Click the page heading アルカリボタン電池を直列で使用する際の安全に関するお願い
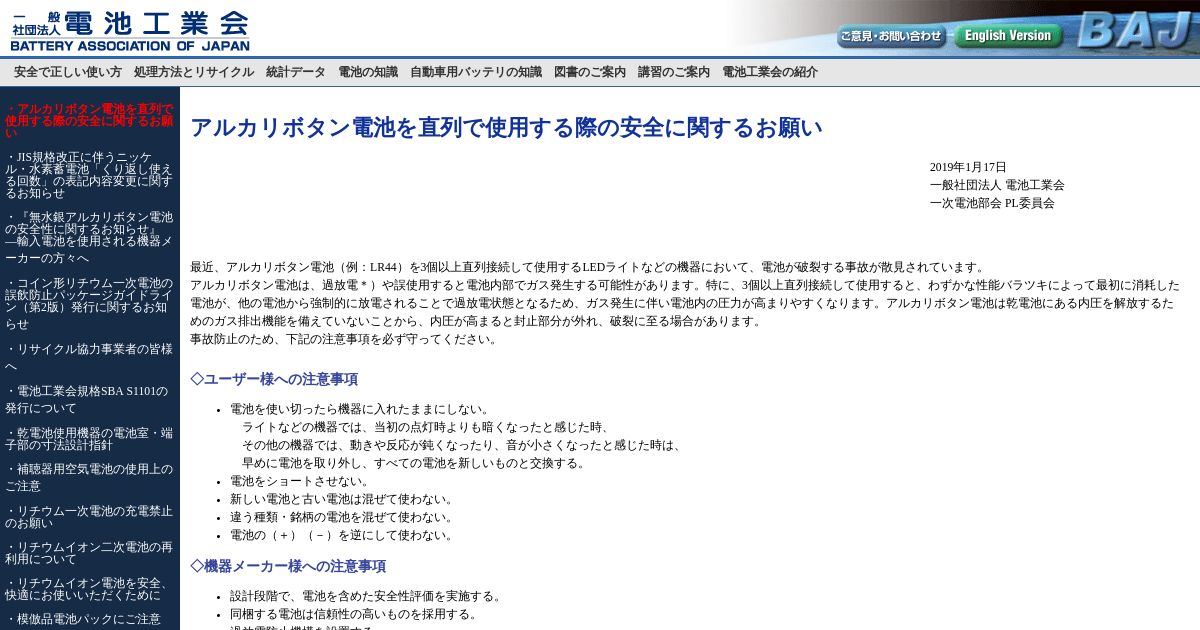Screen dimensions: 1200x630 pos(506,128)
